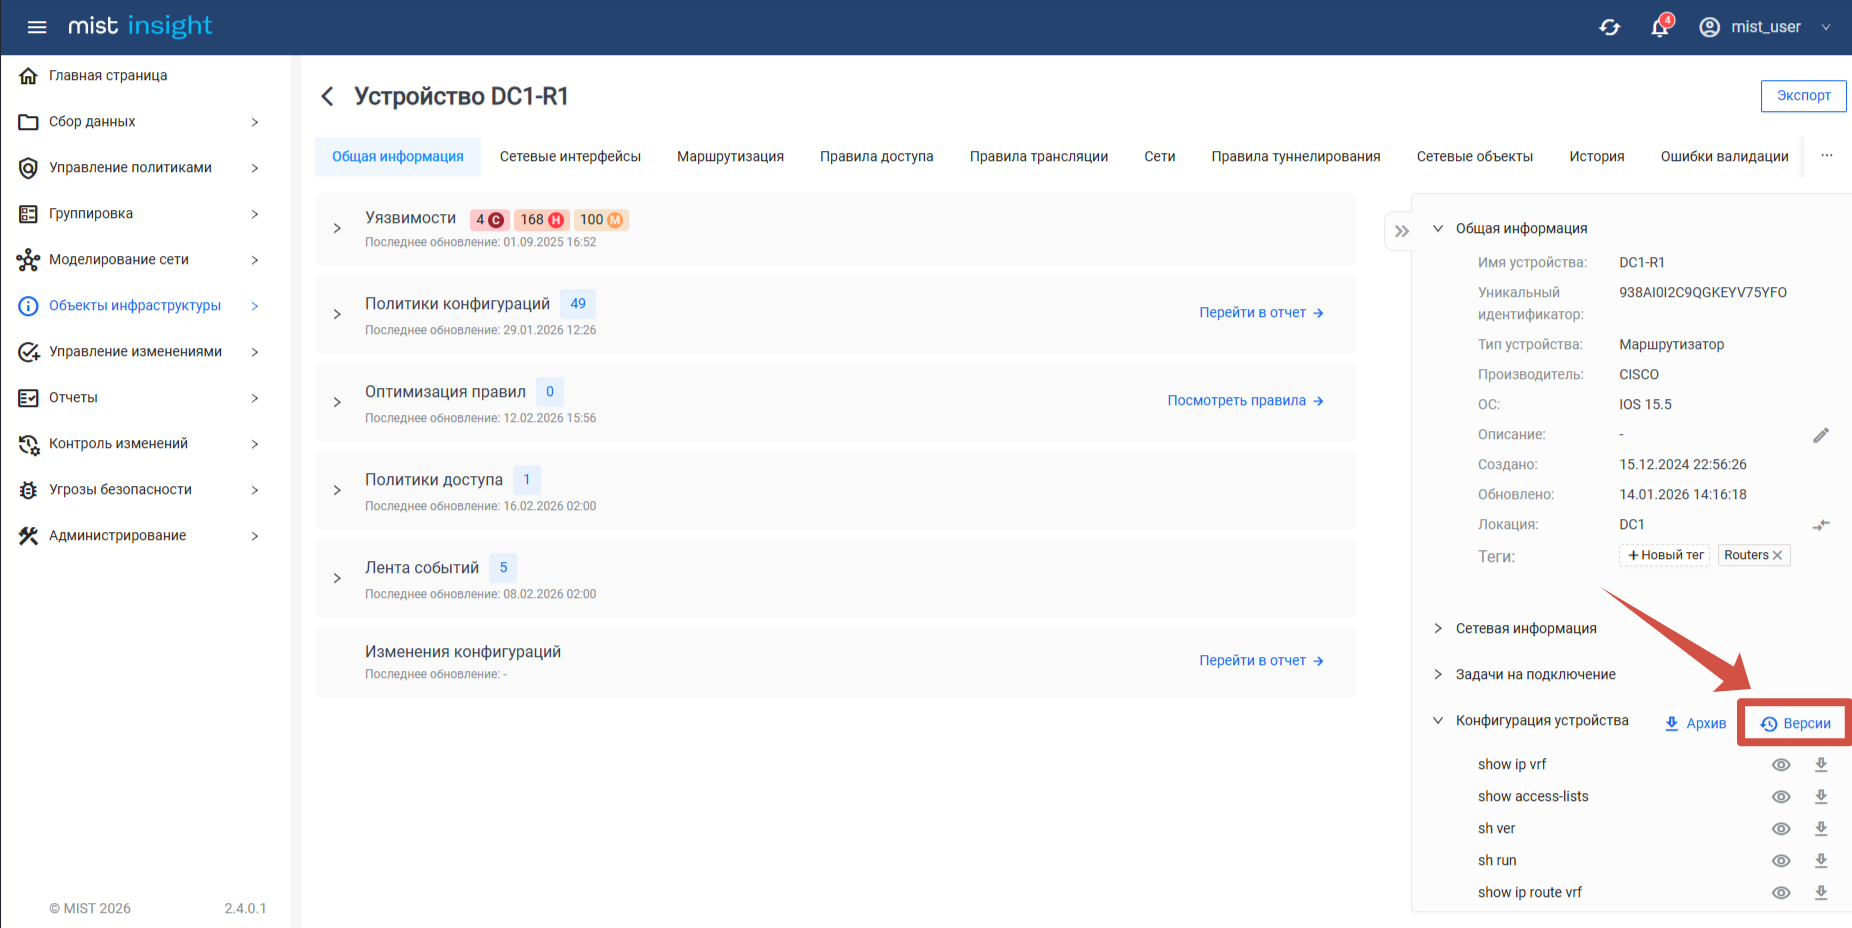1852x928 pixels.
Task: Expand the Задачи на подключение section
Action: [1438, 675]
